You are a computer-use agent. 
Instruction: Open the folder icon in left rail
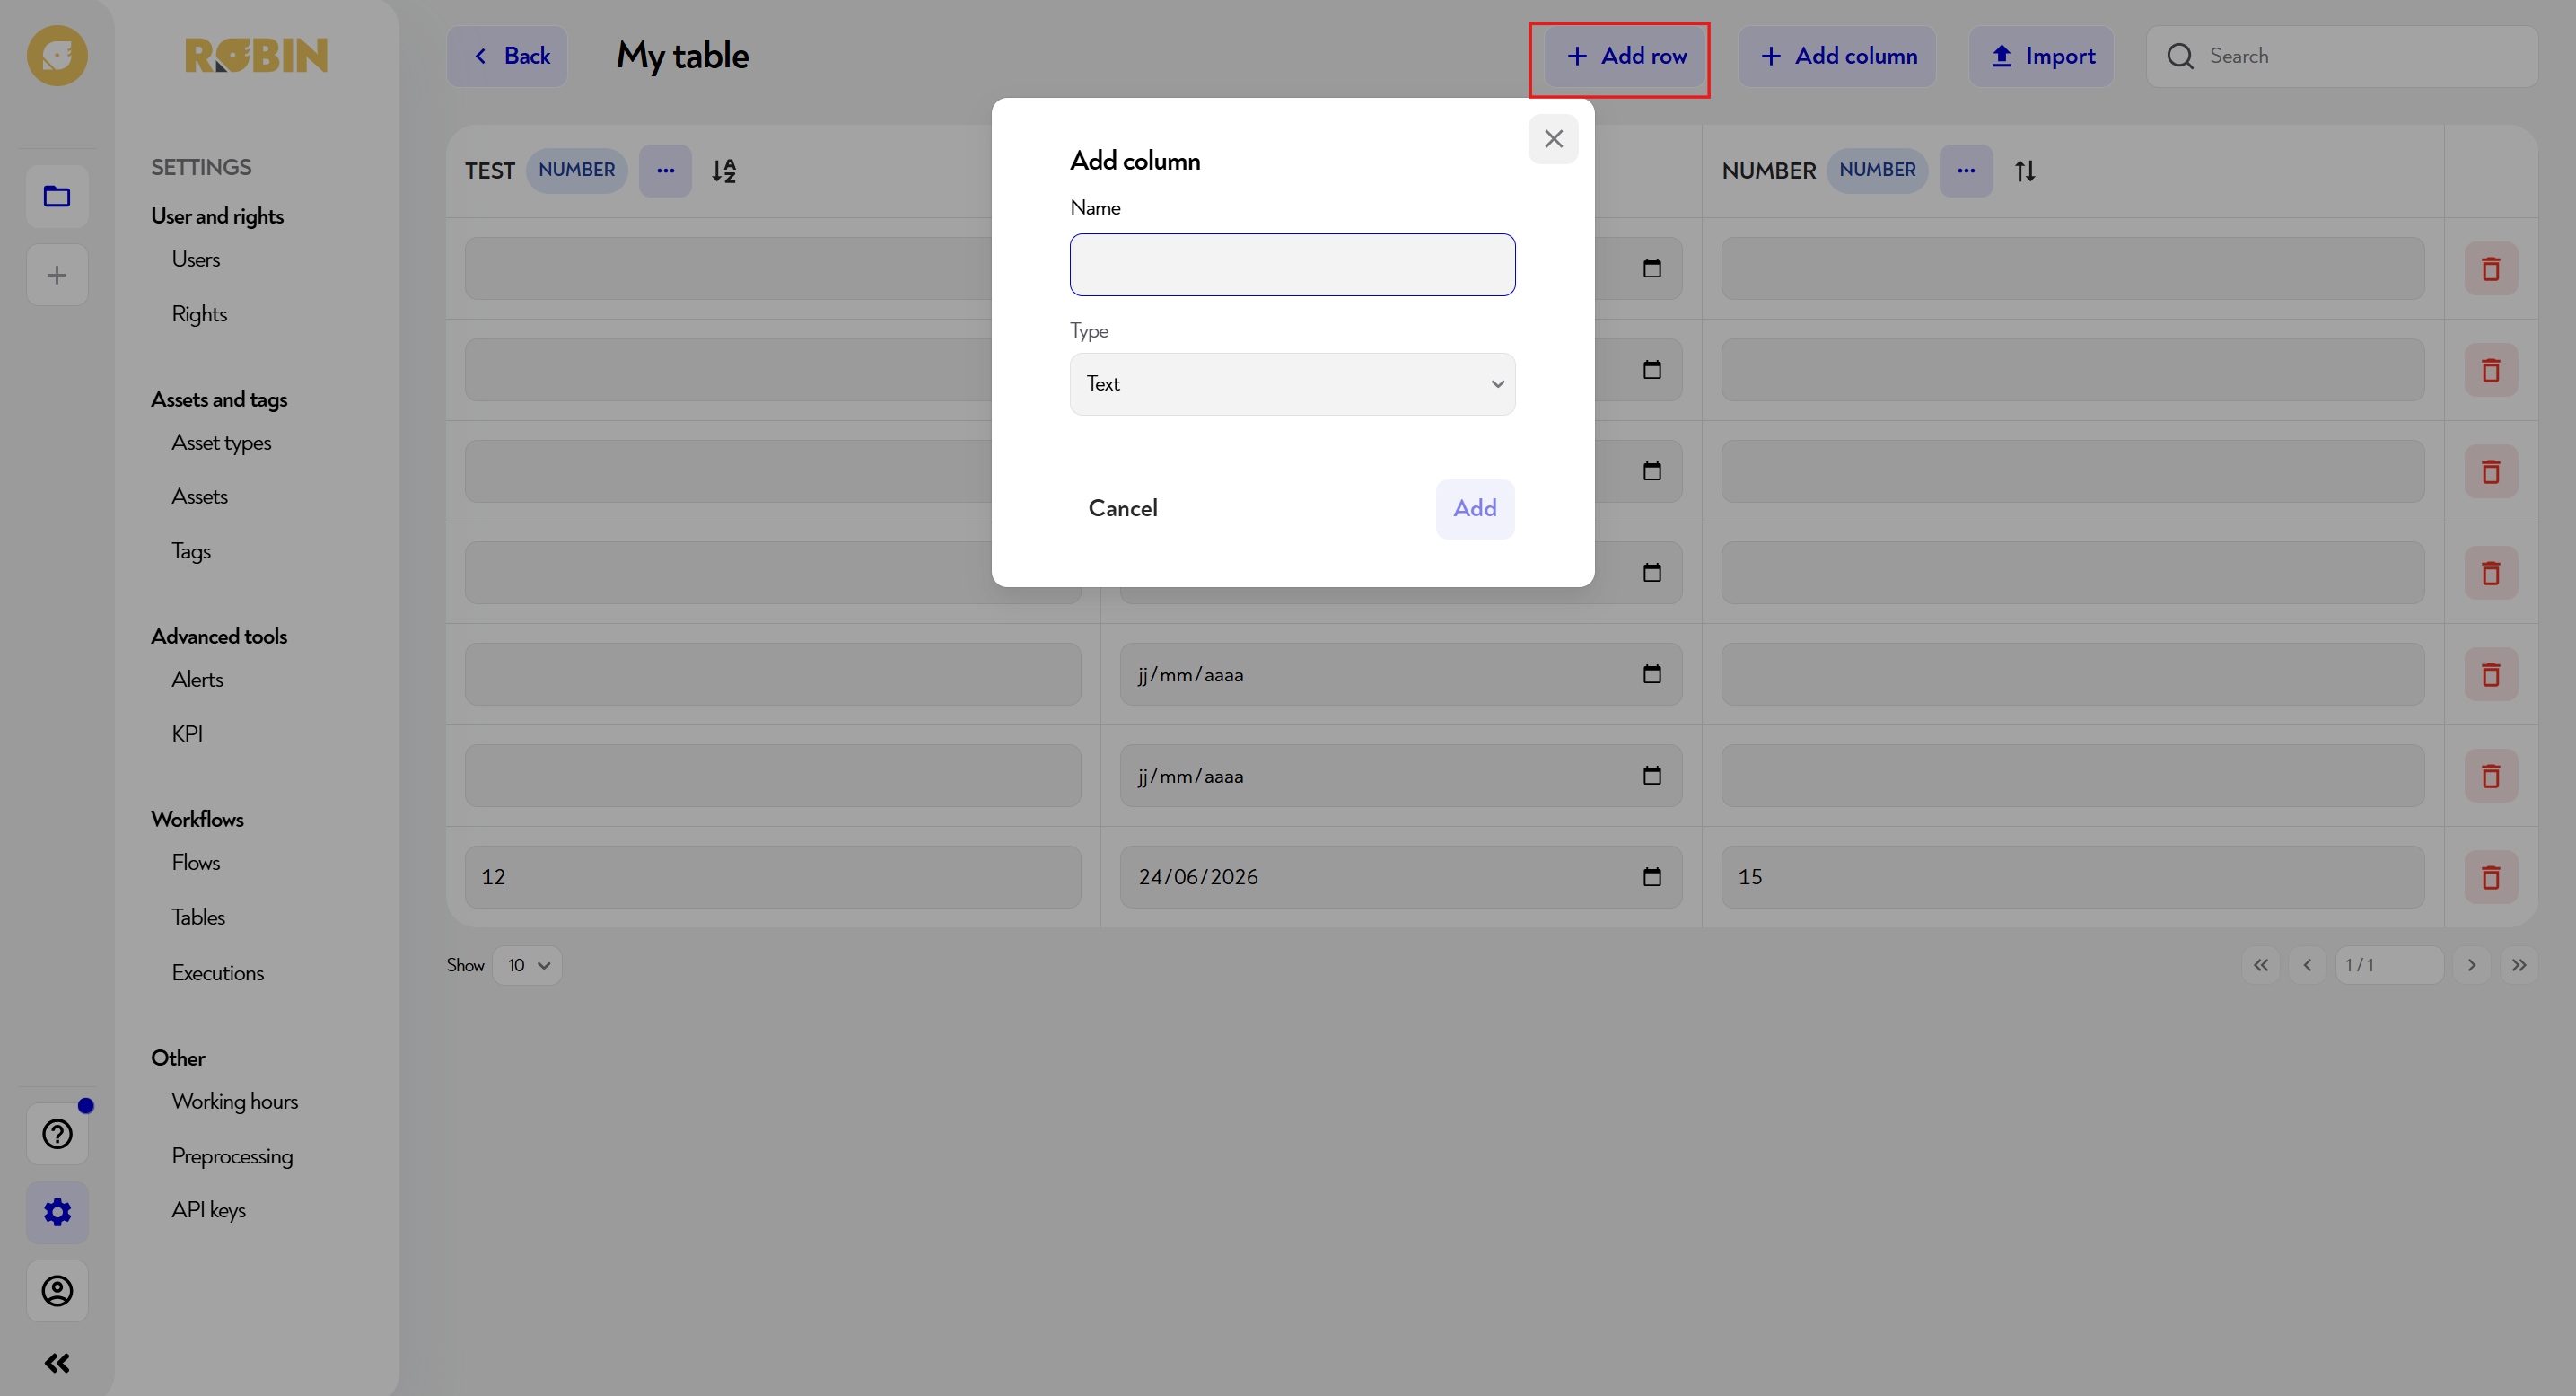[57, 196]
